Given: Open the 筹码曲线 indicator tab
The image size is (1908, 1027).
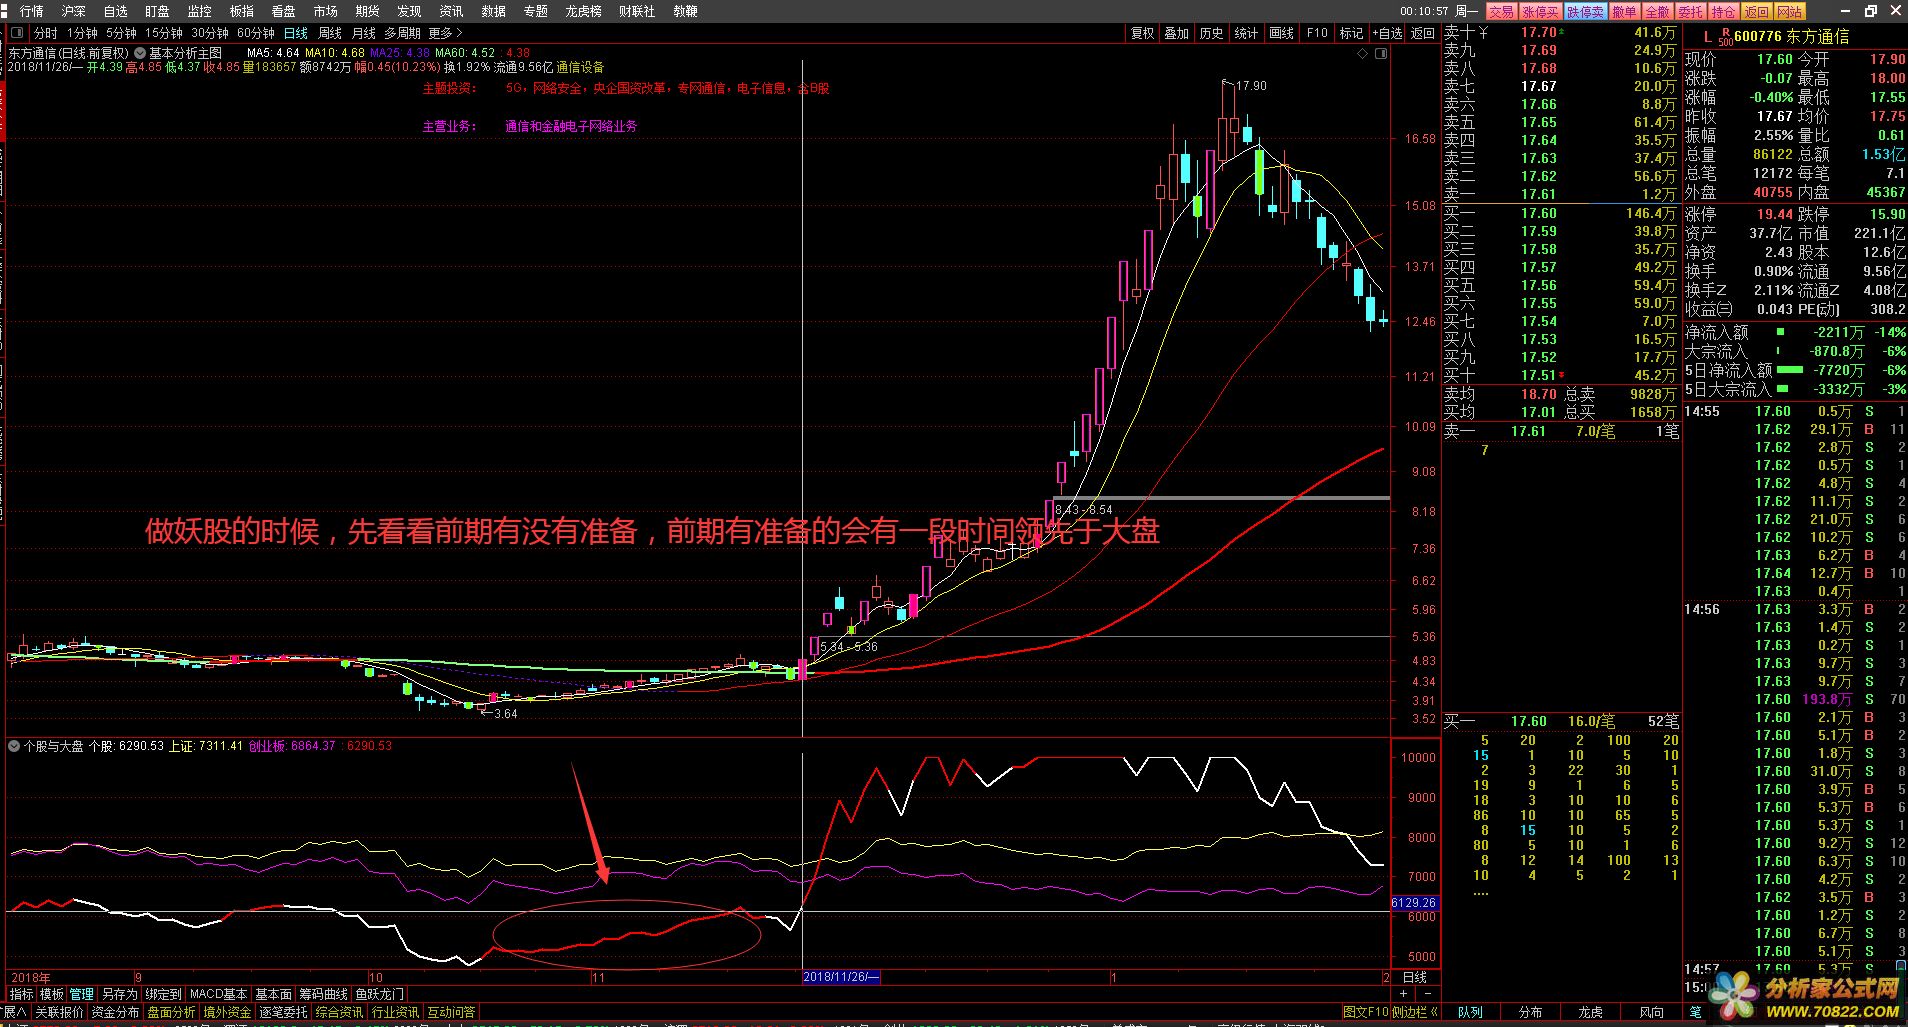Looking at the screenshot, I should coord(323,994).
